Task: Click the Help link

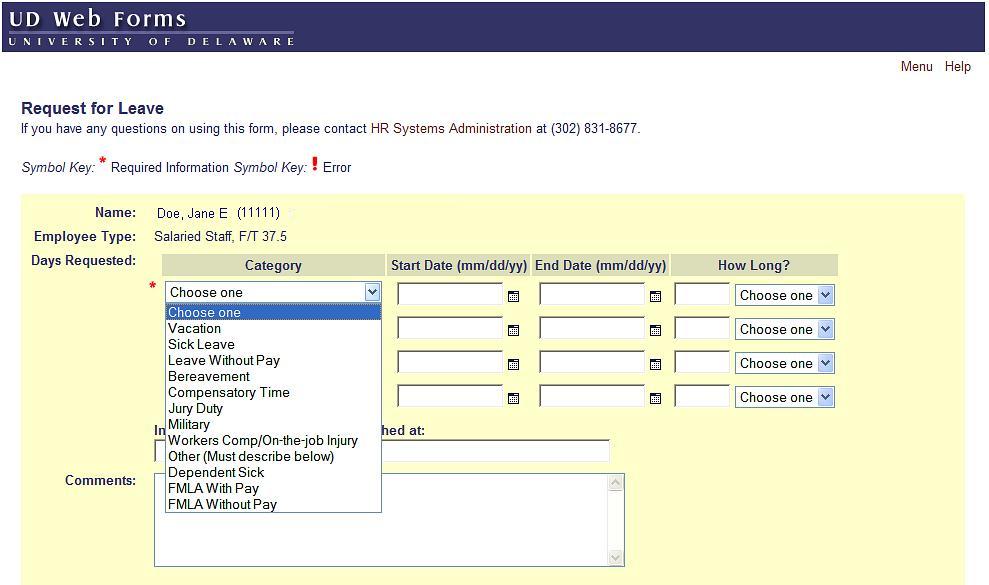Action: click(x=957, y=66)
